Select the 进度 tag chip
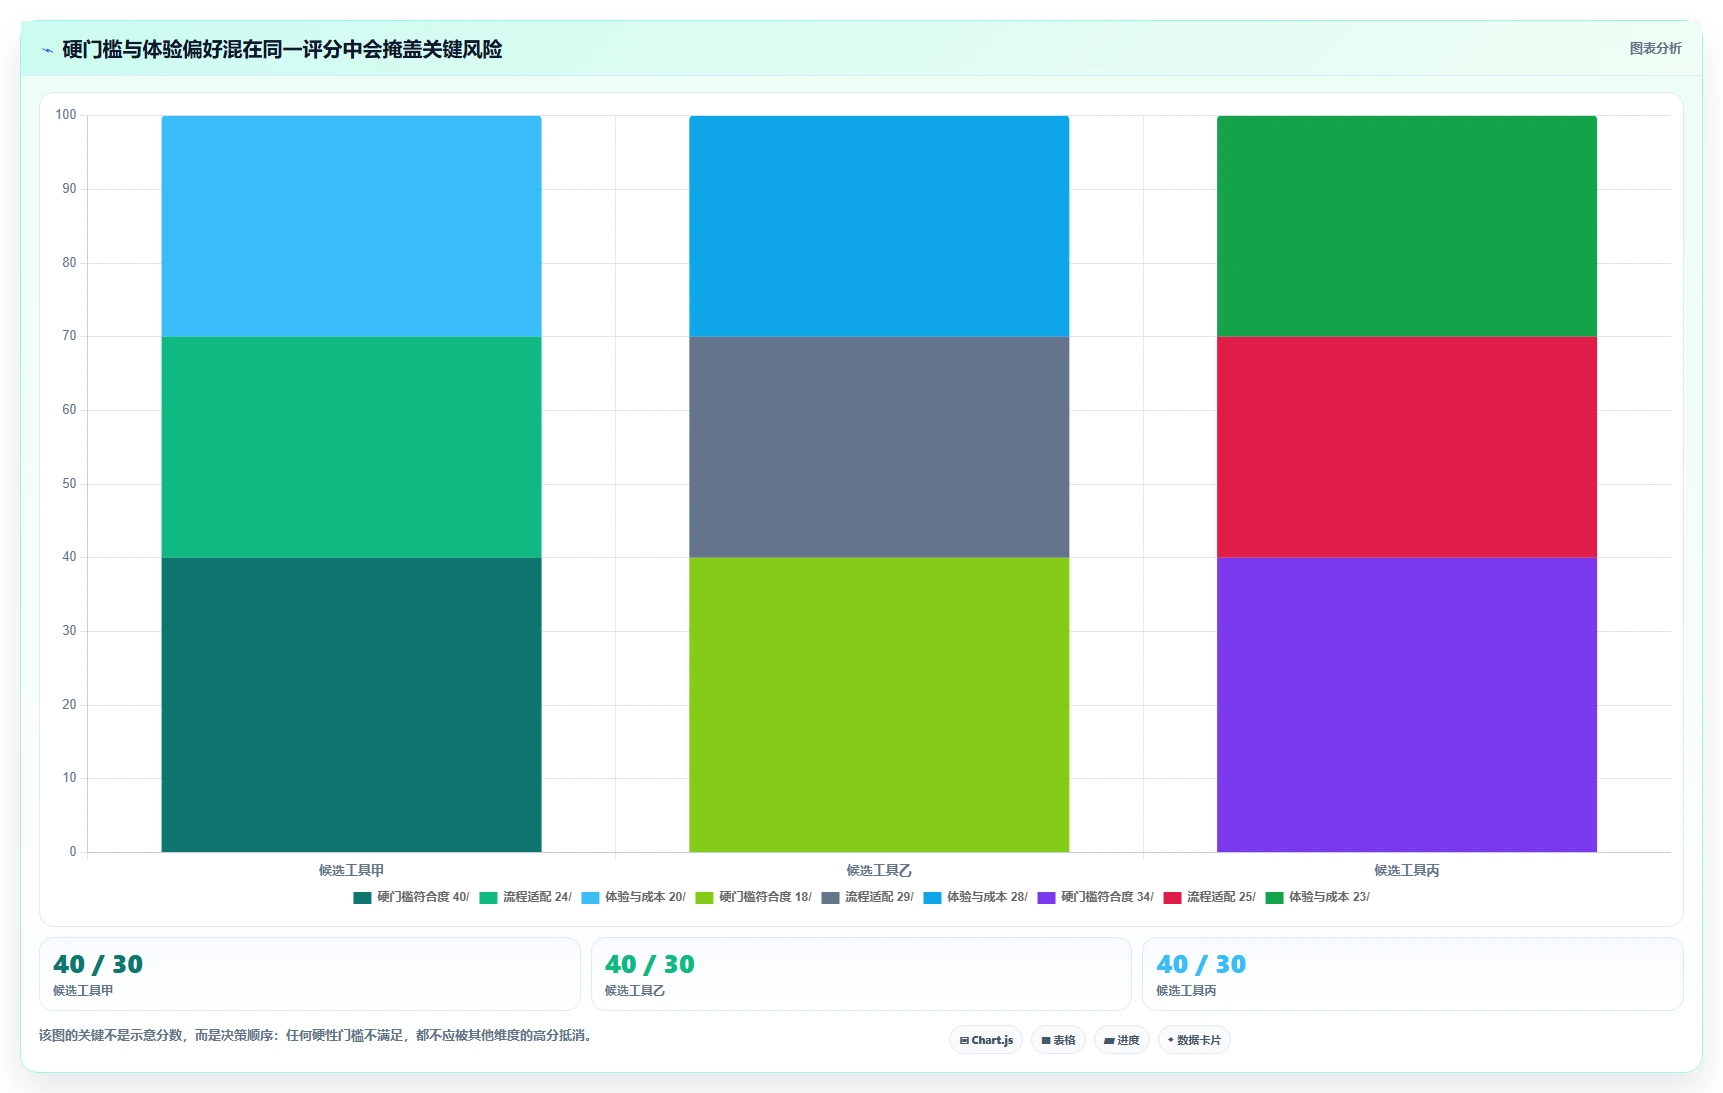Image resolution: width=1723 pixels, height=1093 pixels. click(1122, 1040)
